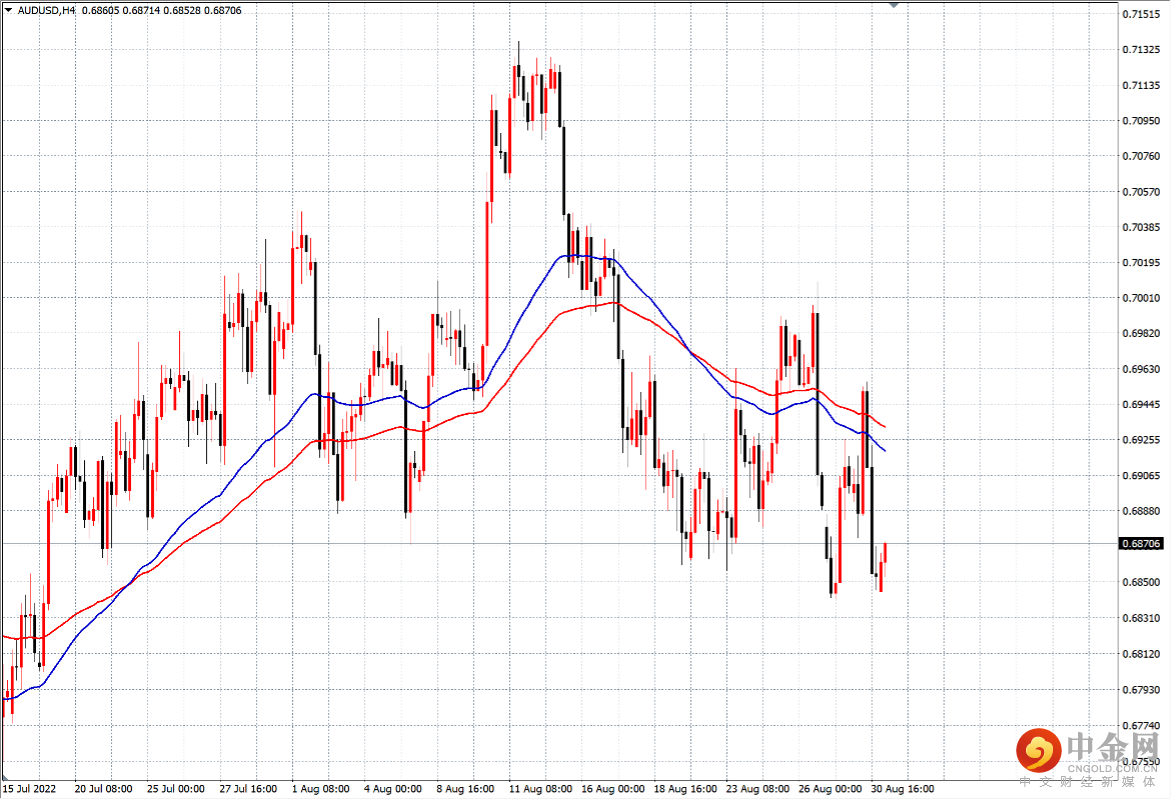Click the current price label 0.68706
Image resolution: width=1173 pixels, height=800 pixels.
tap(1142, 544)
